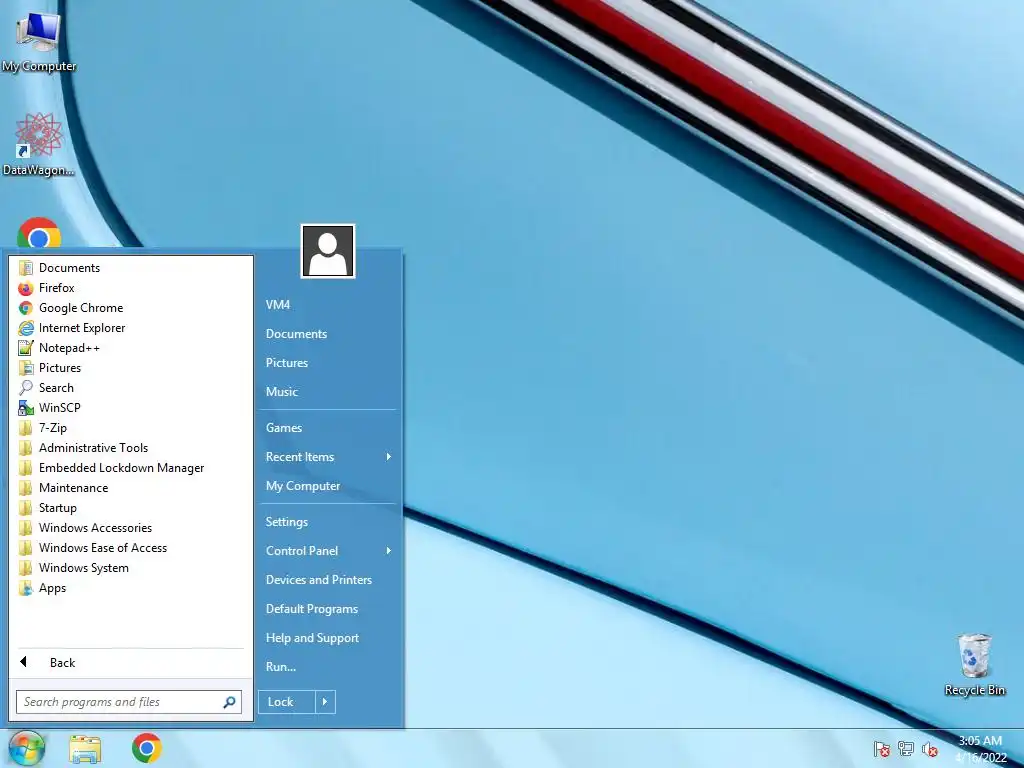Click the Internet Explorer icon in list
Viewport: 1024px width, 768px height.
tap(25, 328)
